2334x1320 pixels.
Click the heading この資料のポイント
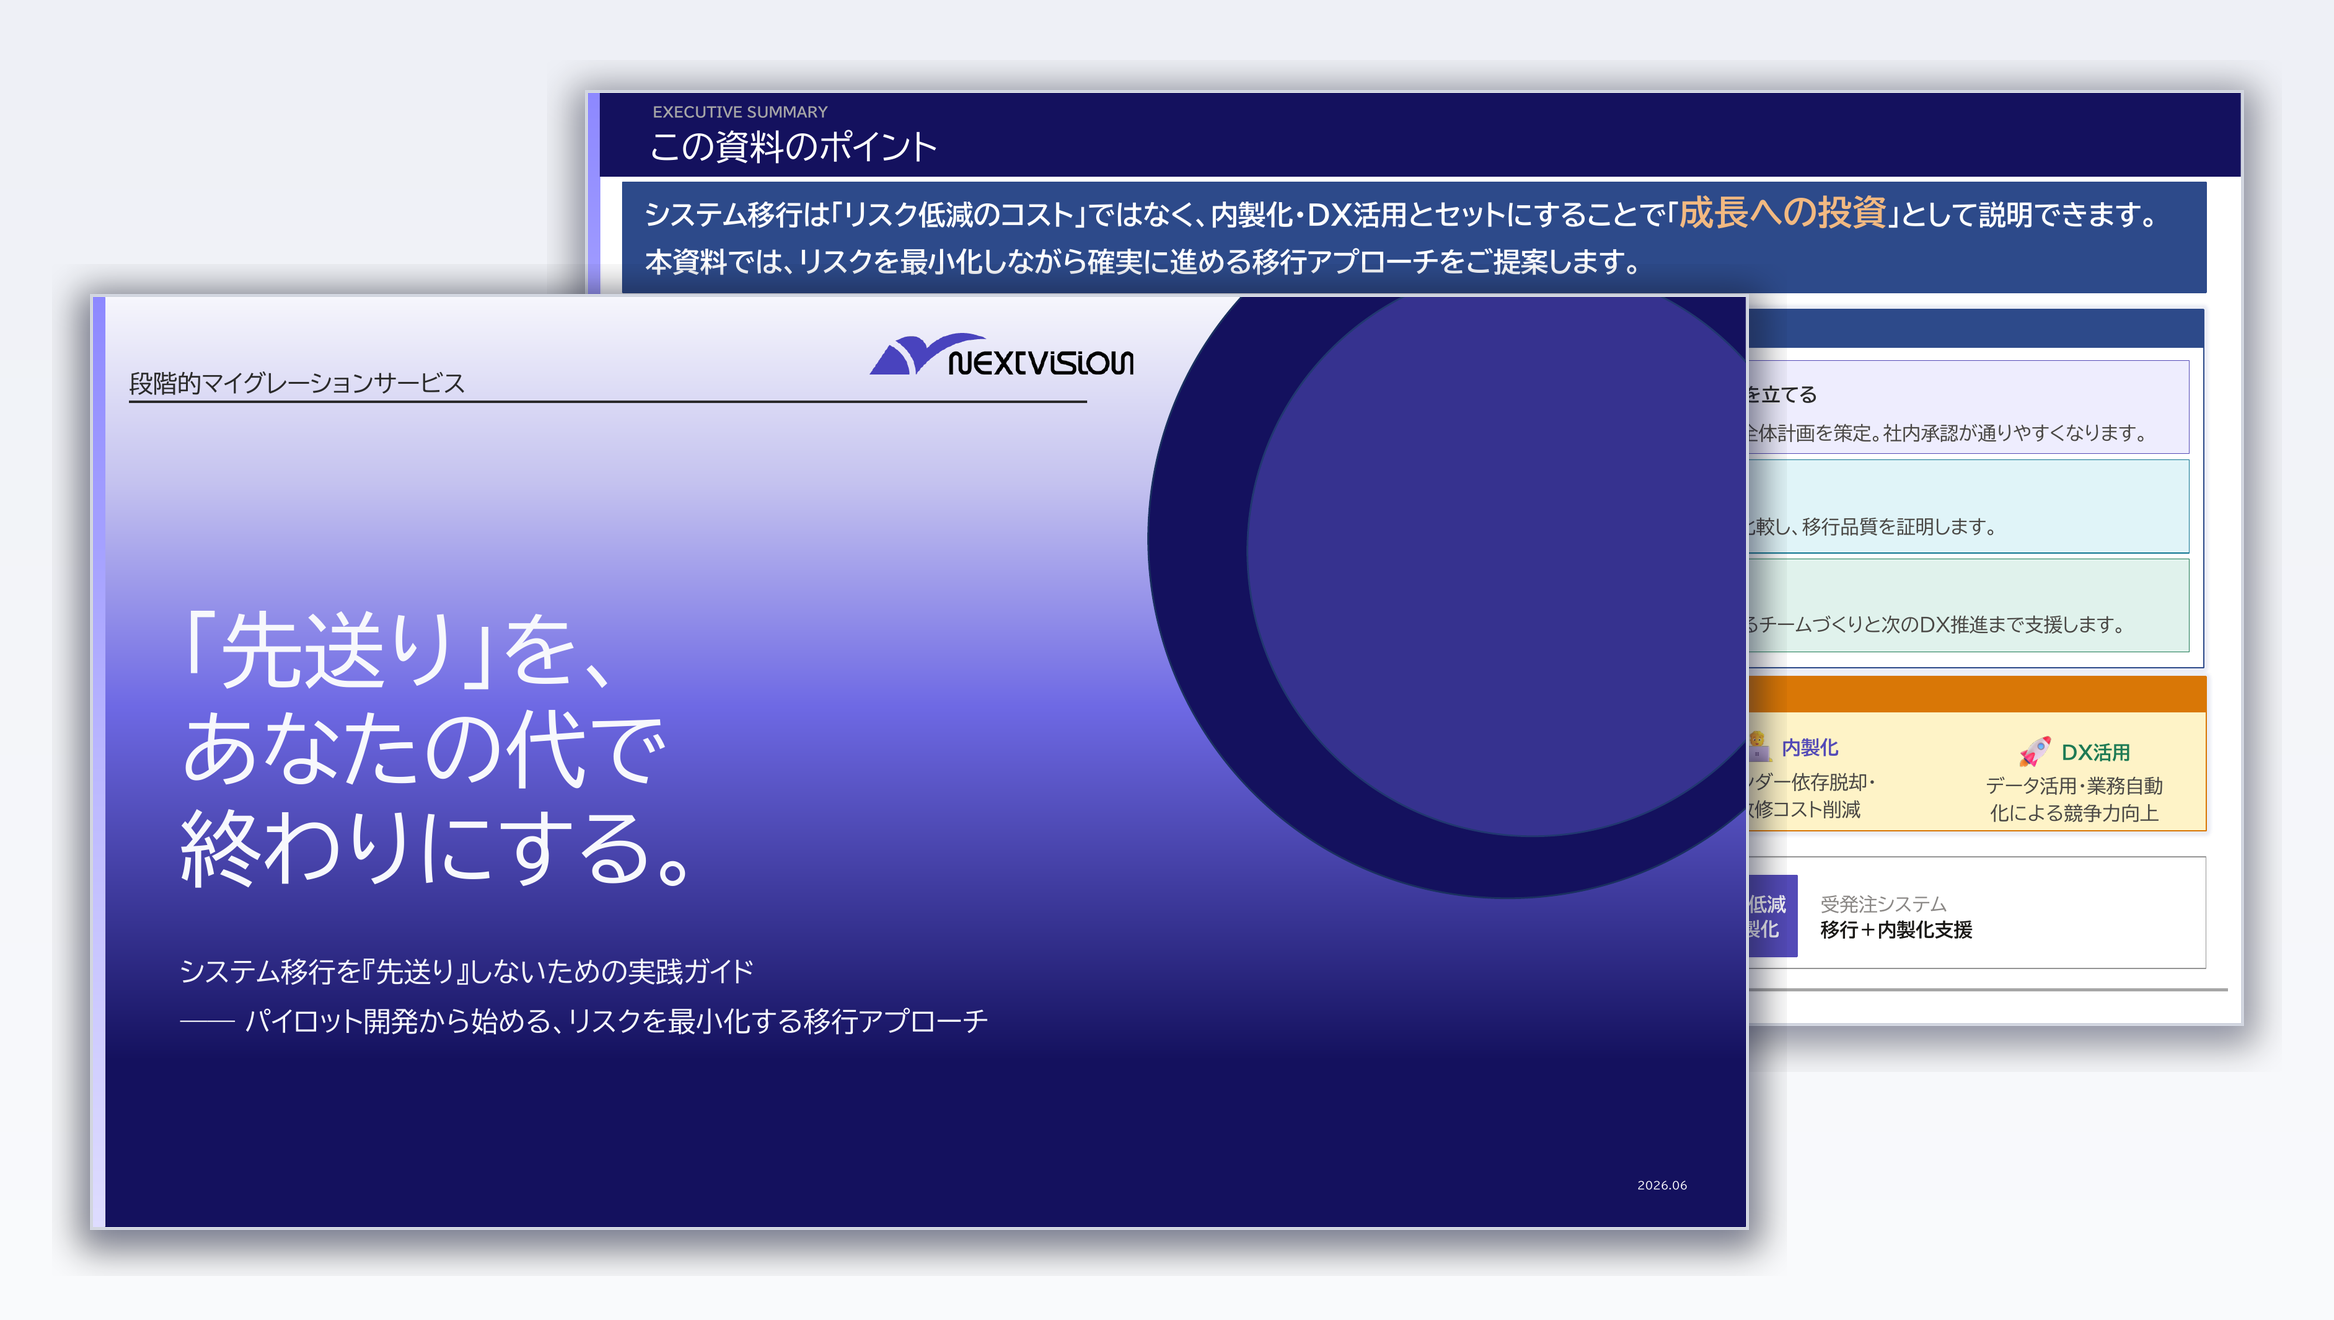tap(793, 147)
